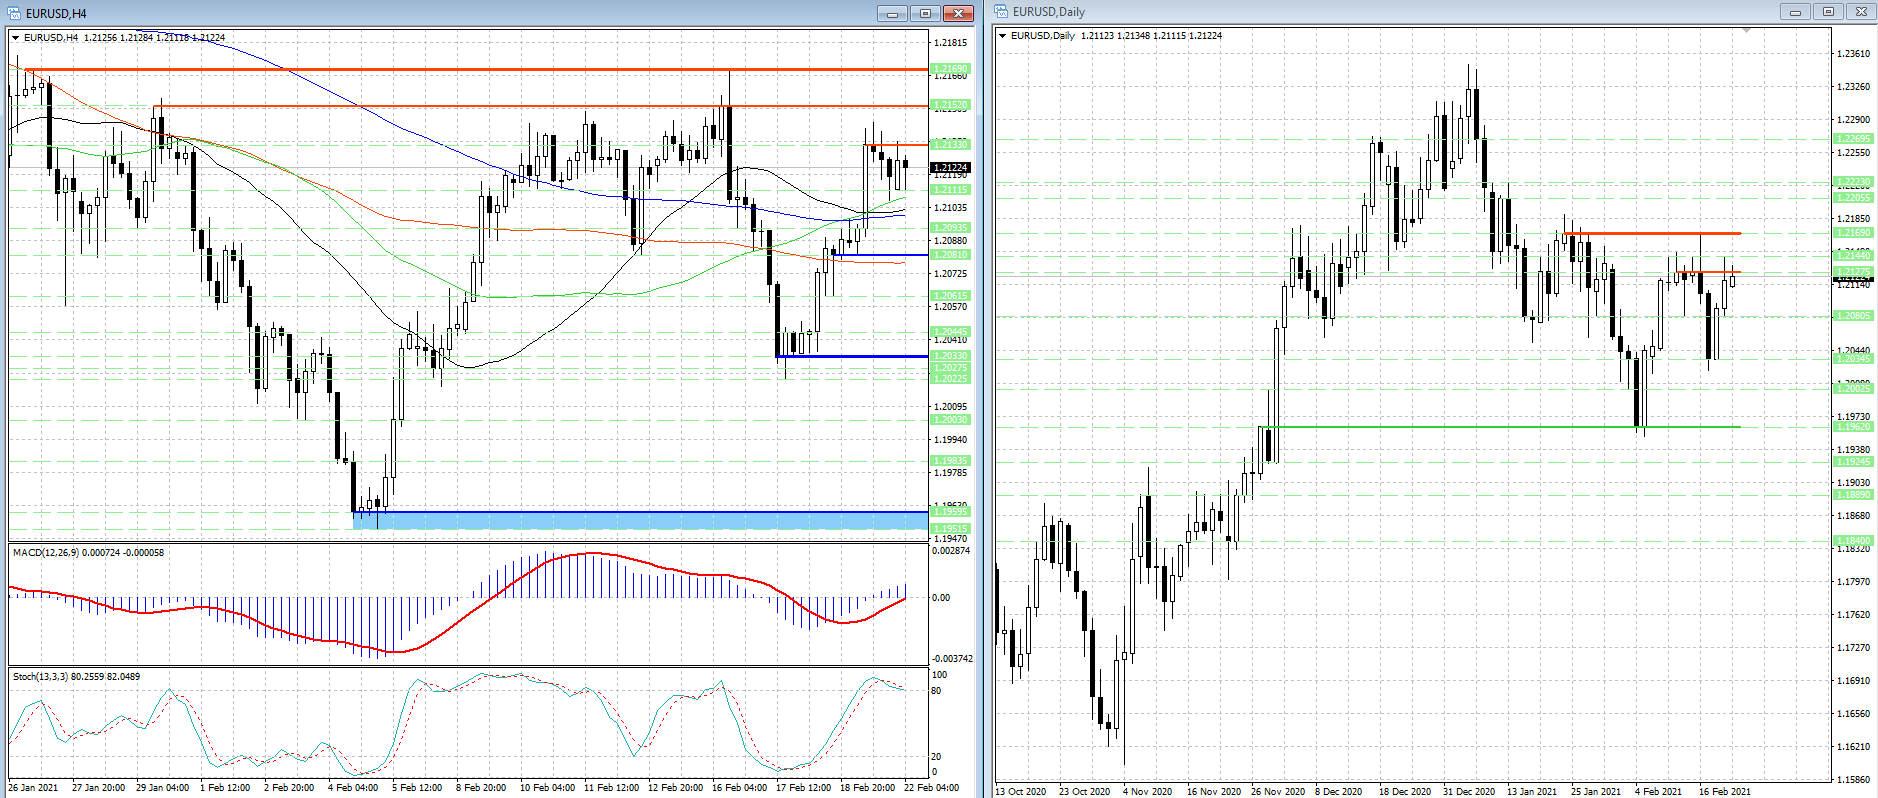
Task: Click the 22 Feb 04:00 date on H4 axis
Action: click(931, 788)
